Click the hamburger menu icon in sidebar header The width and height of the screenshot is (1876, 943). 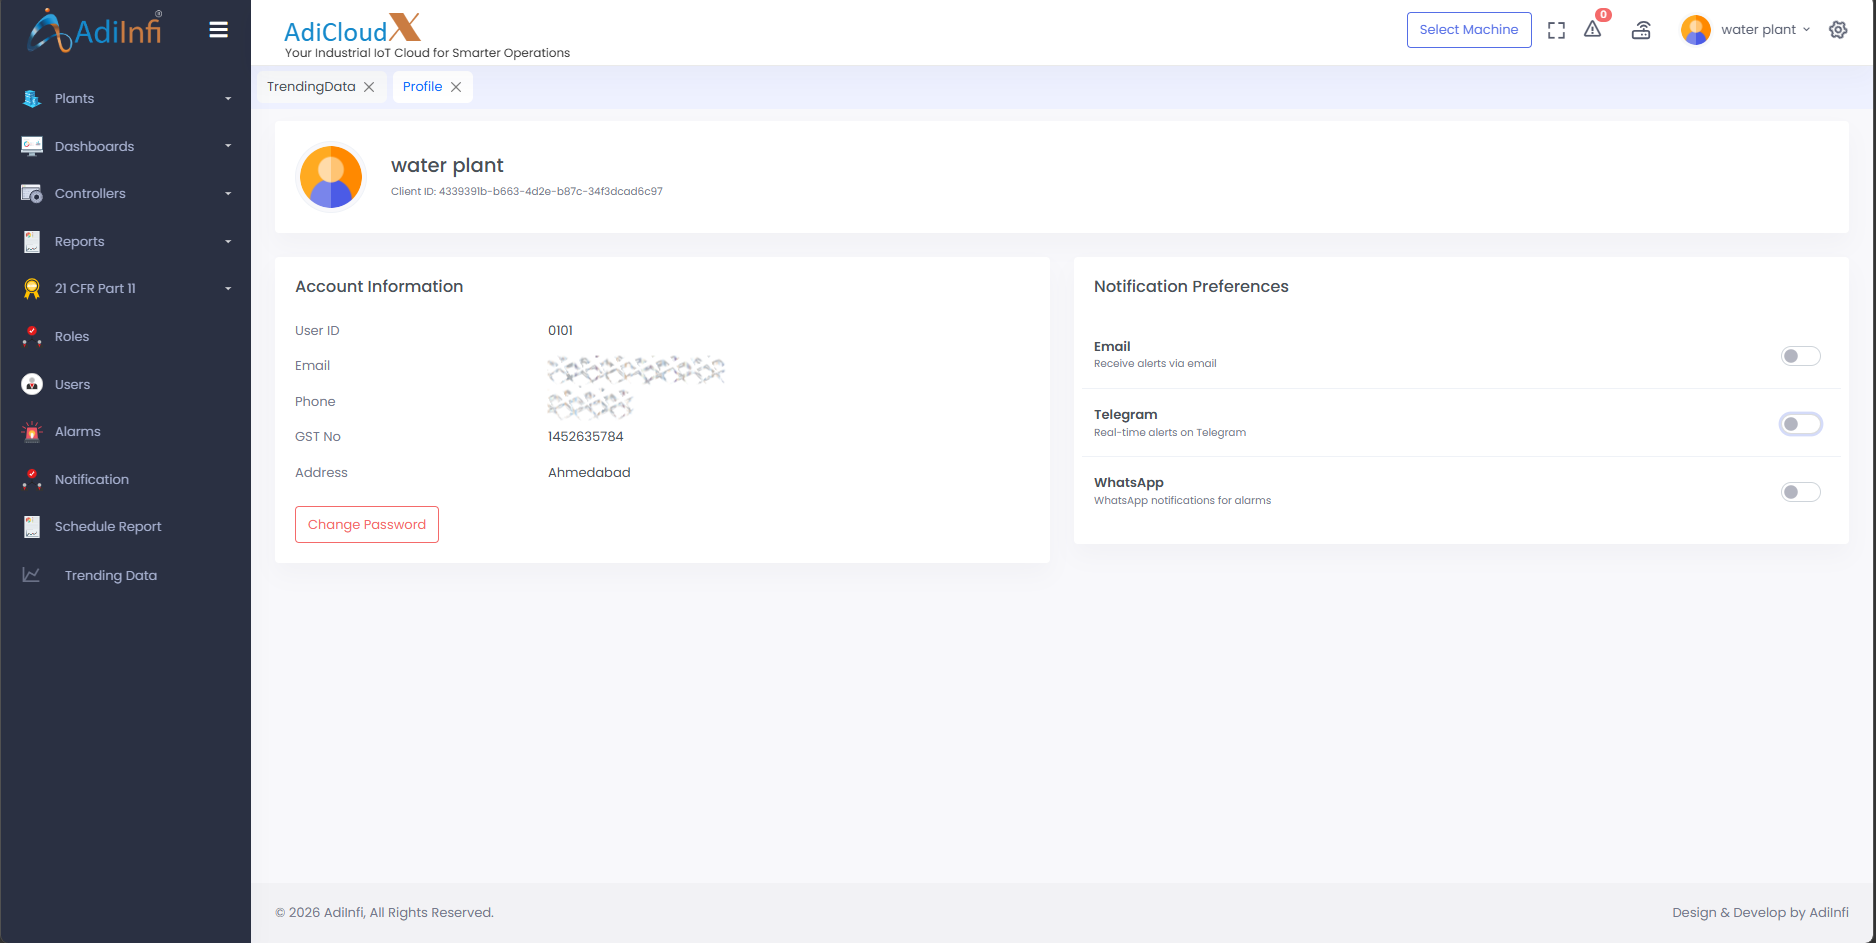point(218,30)
